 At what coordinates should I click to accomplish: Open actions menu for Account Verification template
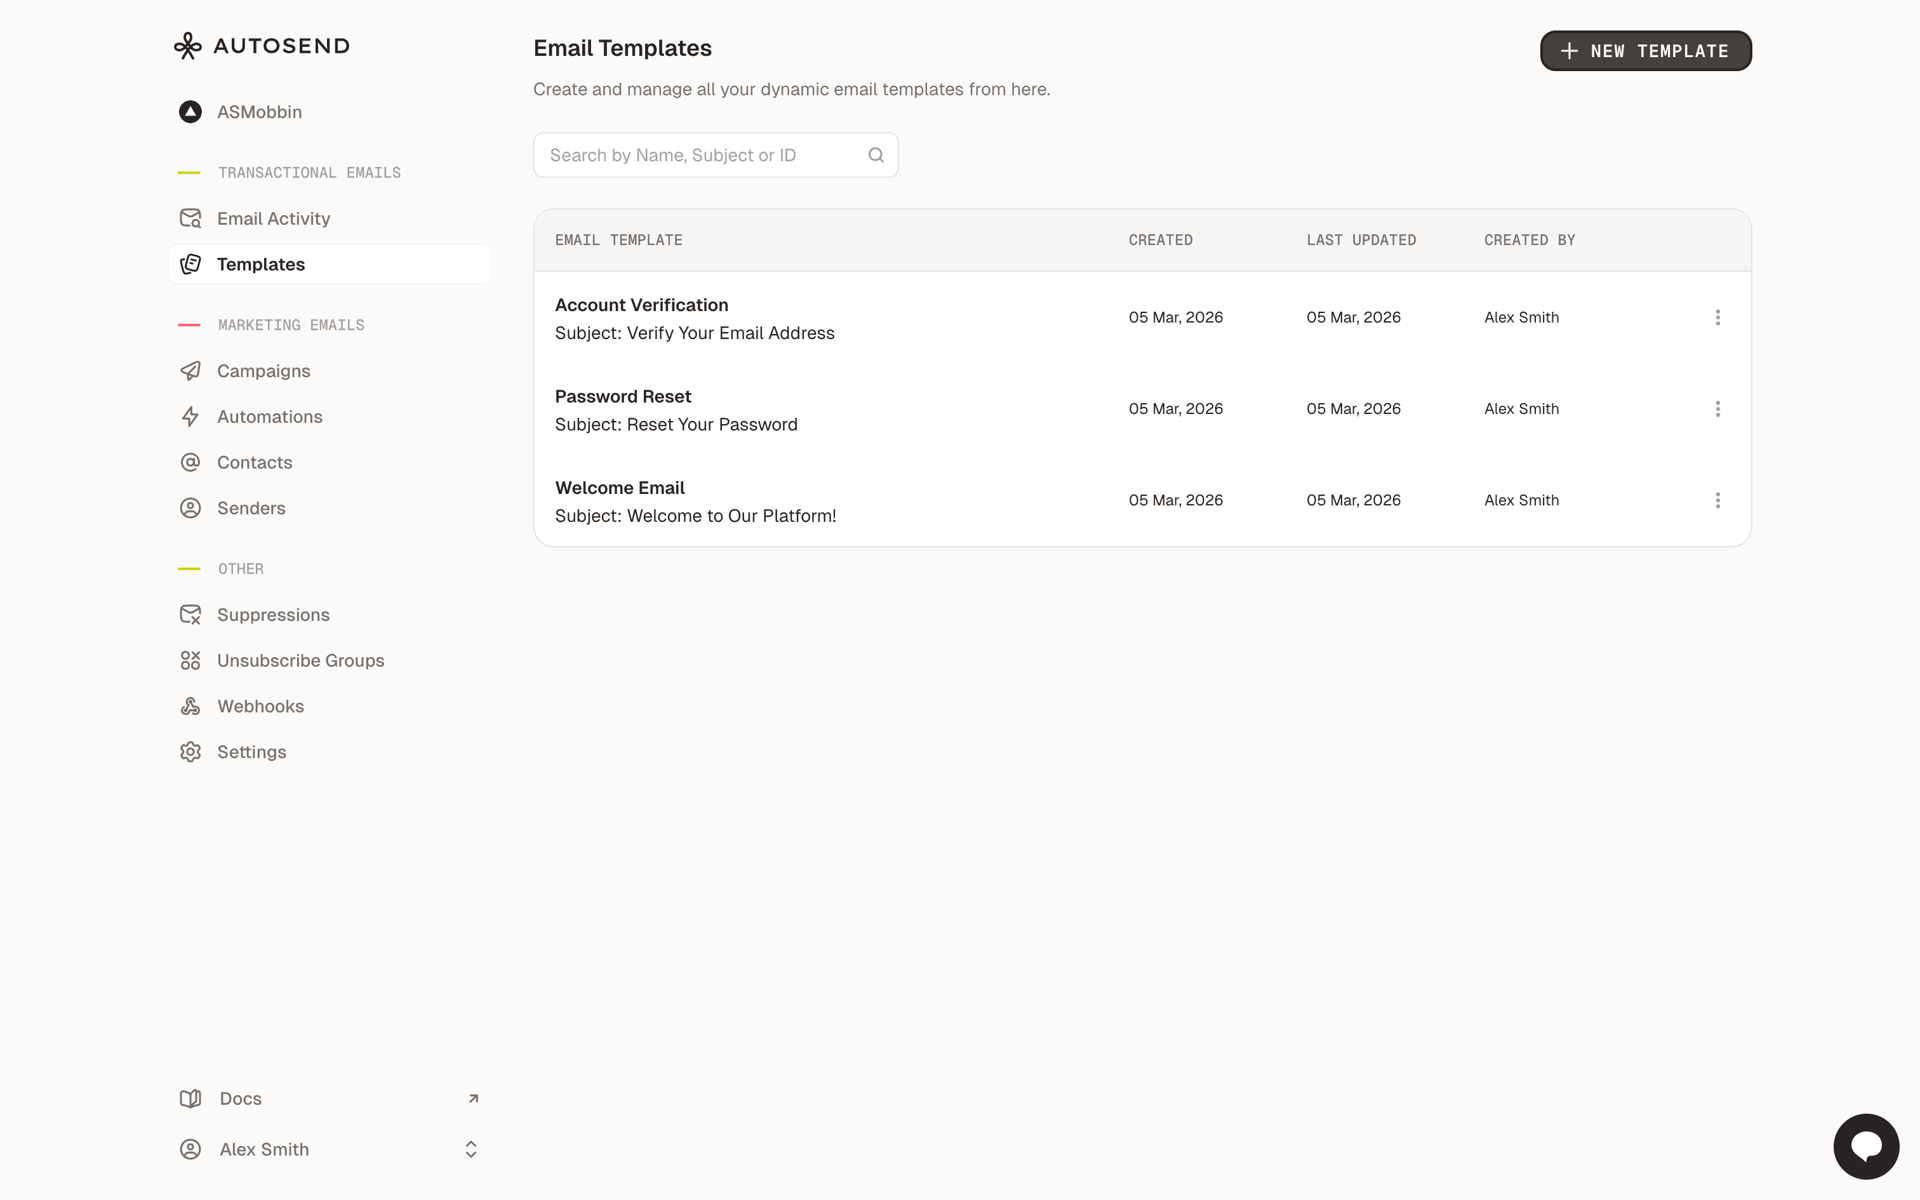coord(1718,318)
